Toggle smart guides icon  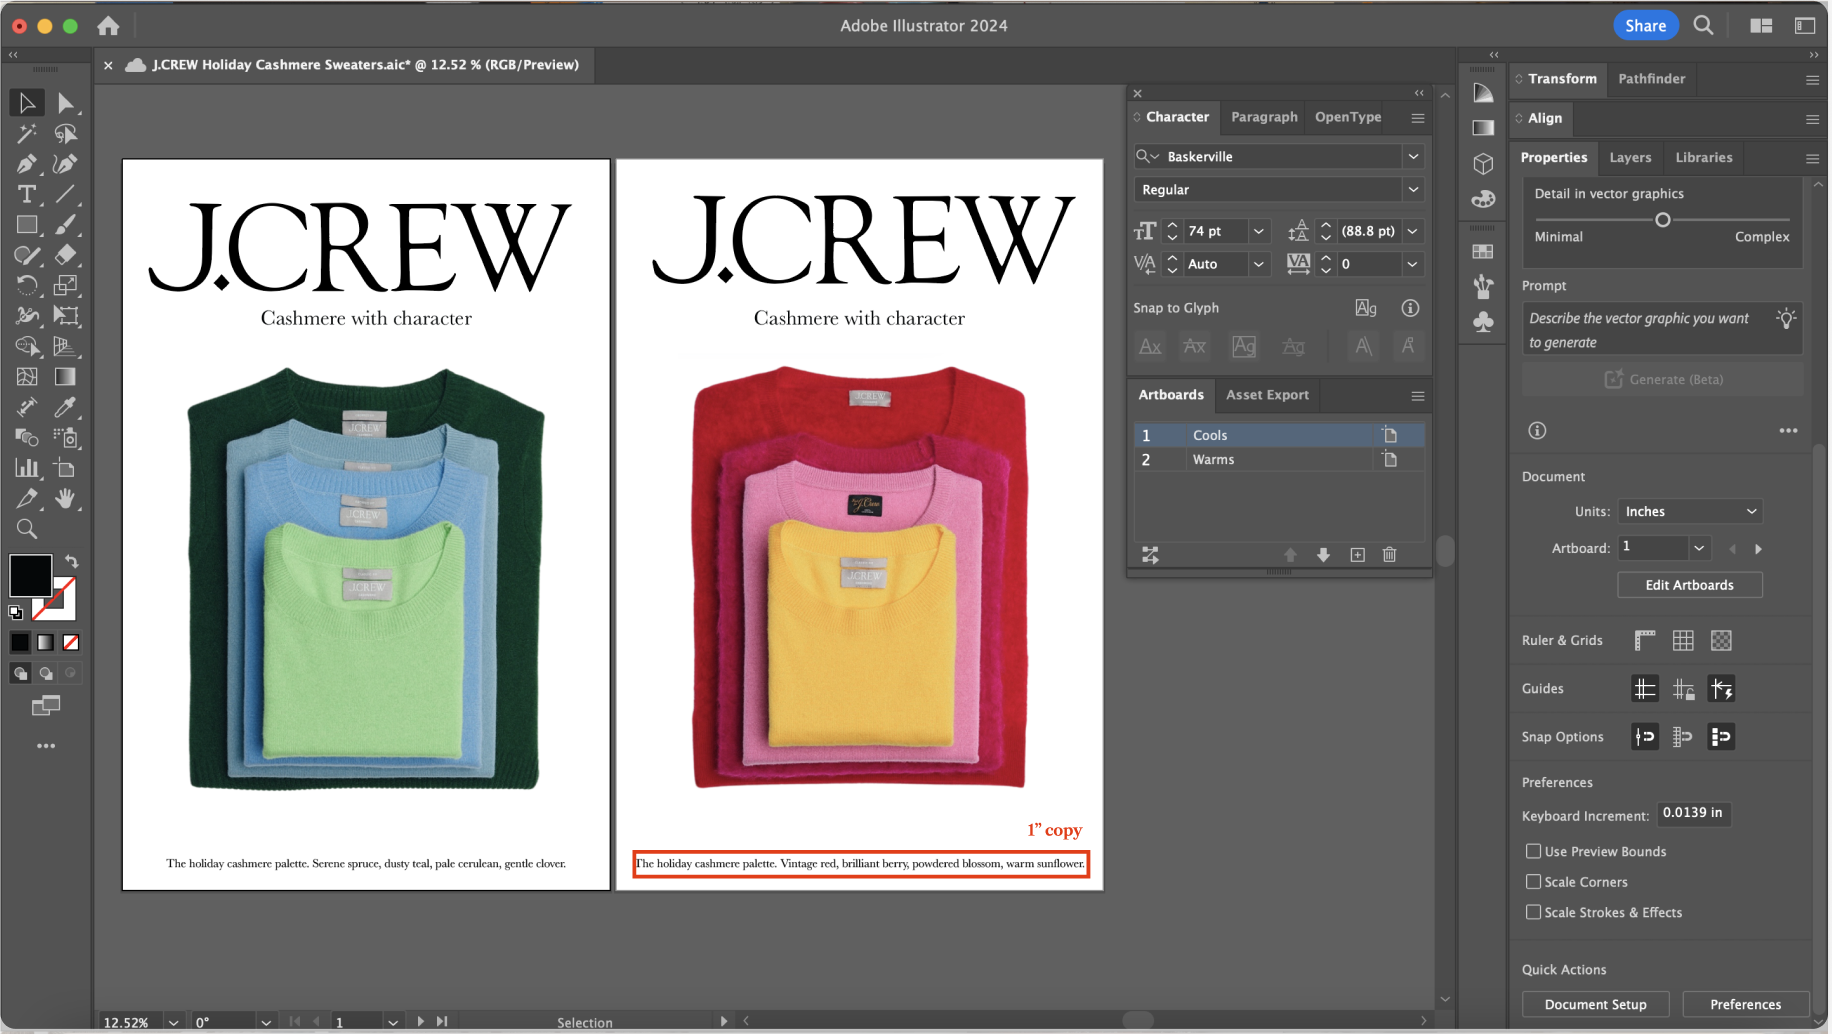1722,688
